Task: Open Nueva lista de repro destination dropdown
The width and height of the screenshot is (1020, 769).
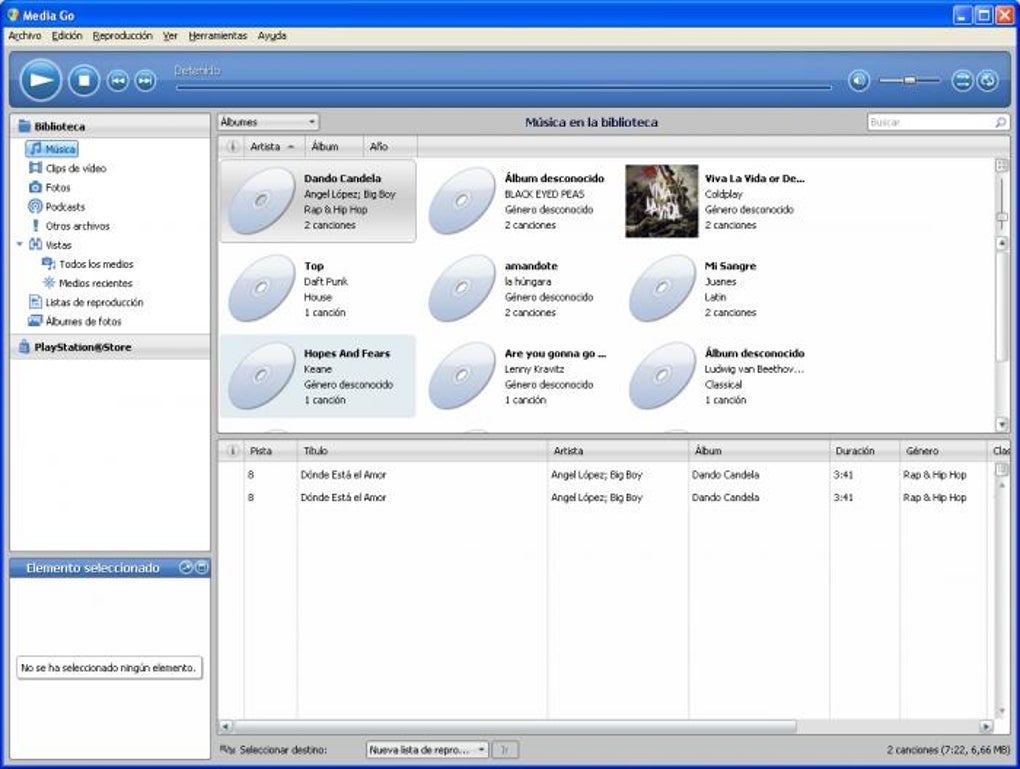Action: tap(427, 750)
